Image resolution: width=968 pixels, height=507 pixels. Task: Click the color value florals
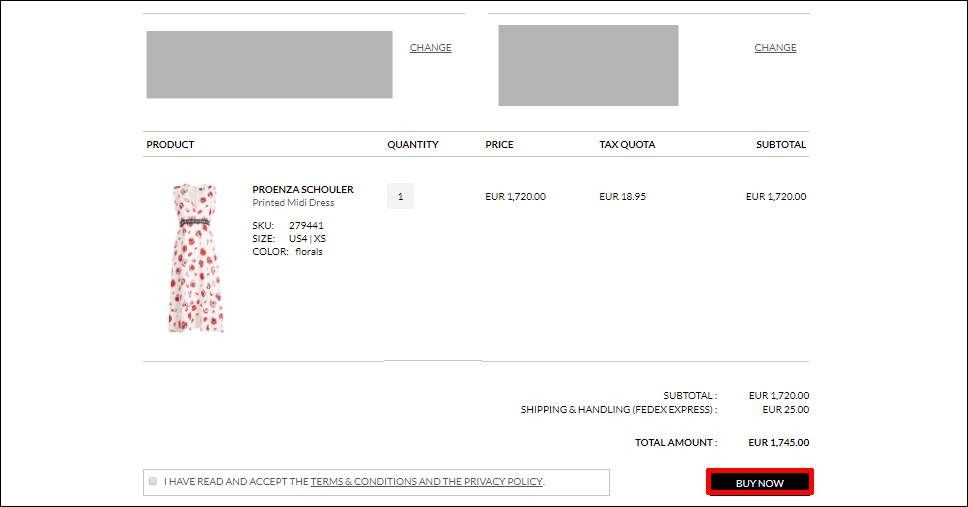click(309, 251)
